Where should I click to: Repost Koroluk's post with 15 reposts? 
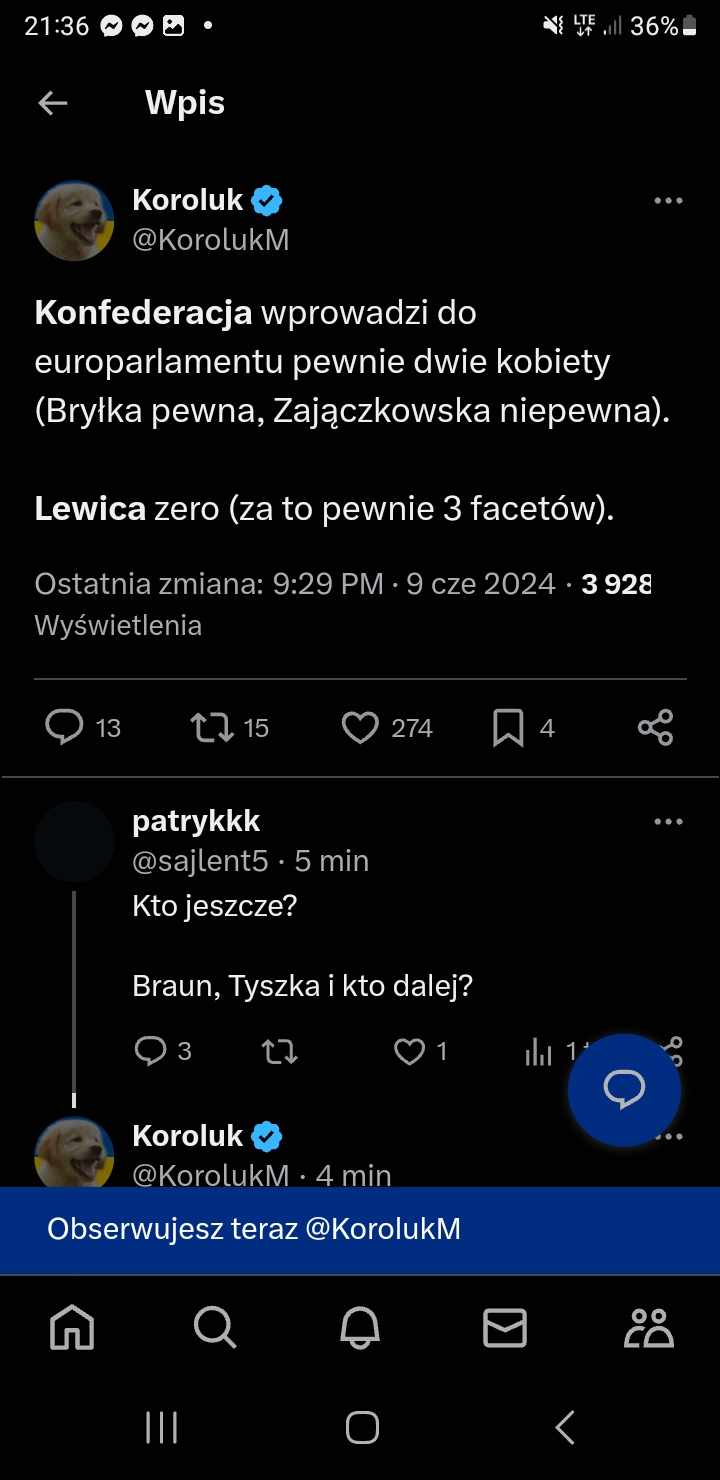210,728
